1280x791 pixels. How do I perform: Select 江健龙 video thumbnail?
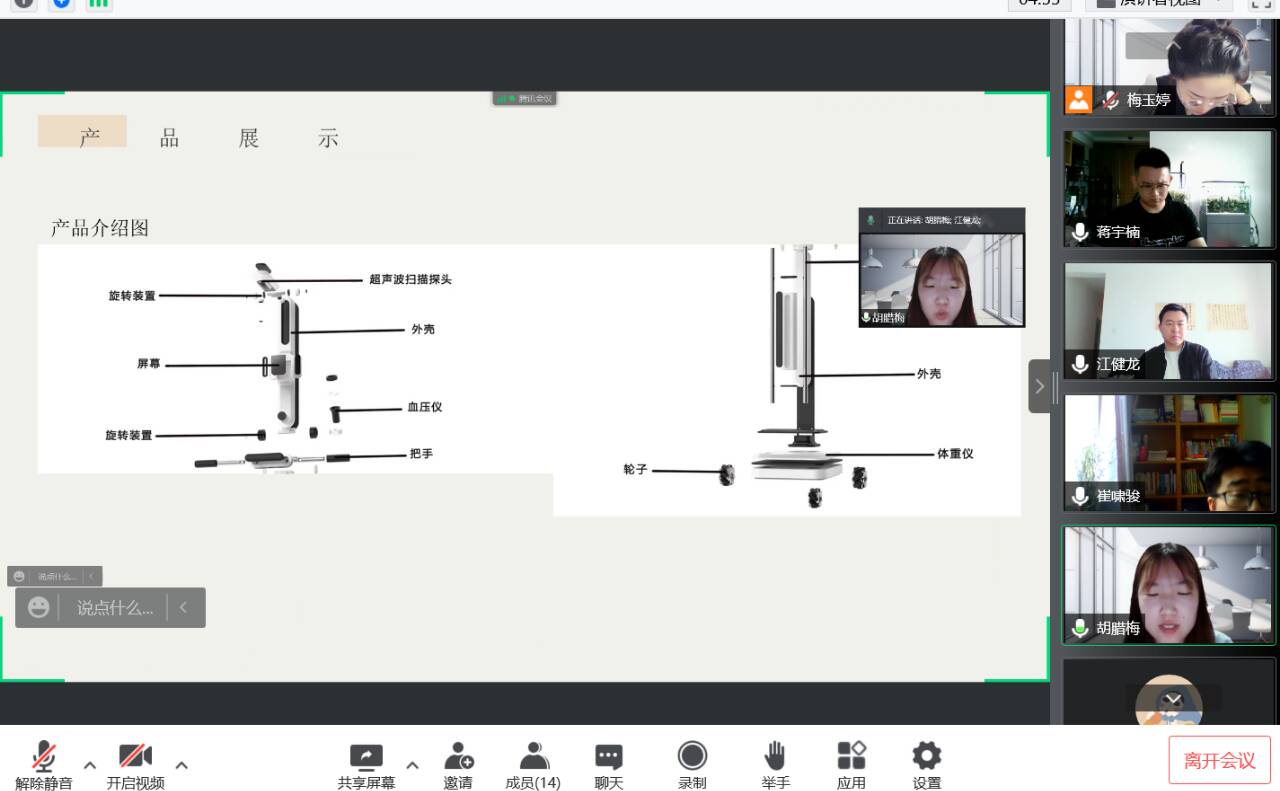(x=1169, y=321)
